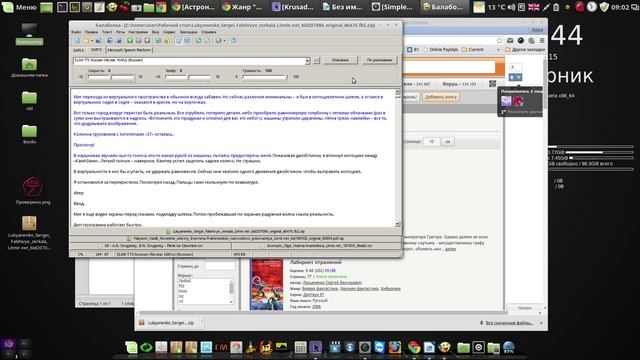Select the pdf.zip document tab in Balabolka
Screen dimensions: 640x360
(x=236, y=238)
